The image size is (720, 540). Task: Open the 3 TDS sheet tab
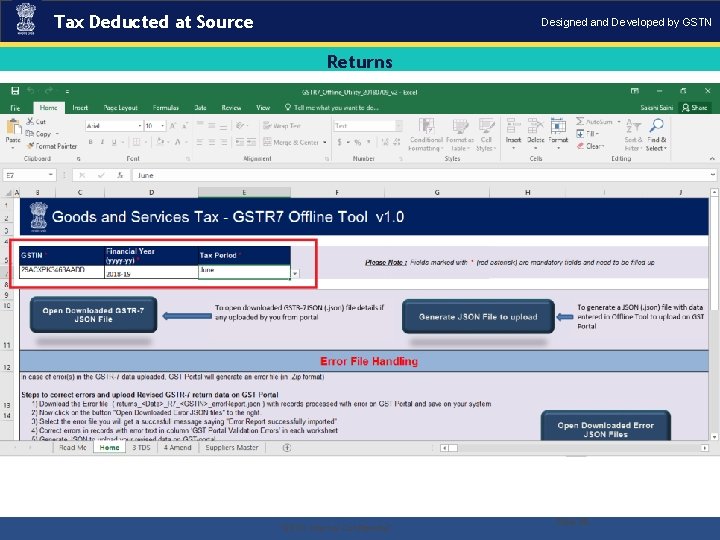(x=141, y=447)
